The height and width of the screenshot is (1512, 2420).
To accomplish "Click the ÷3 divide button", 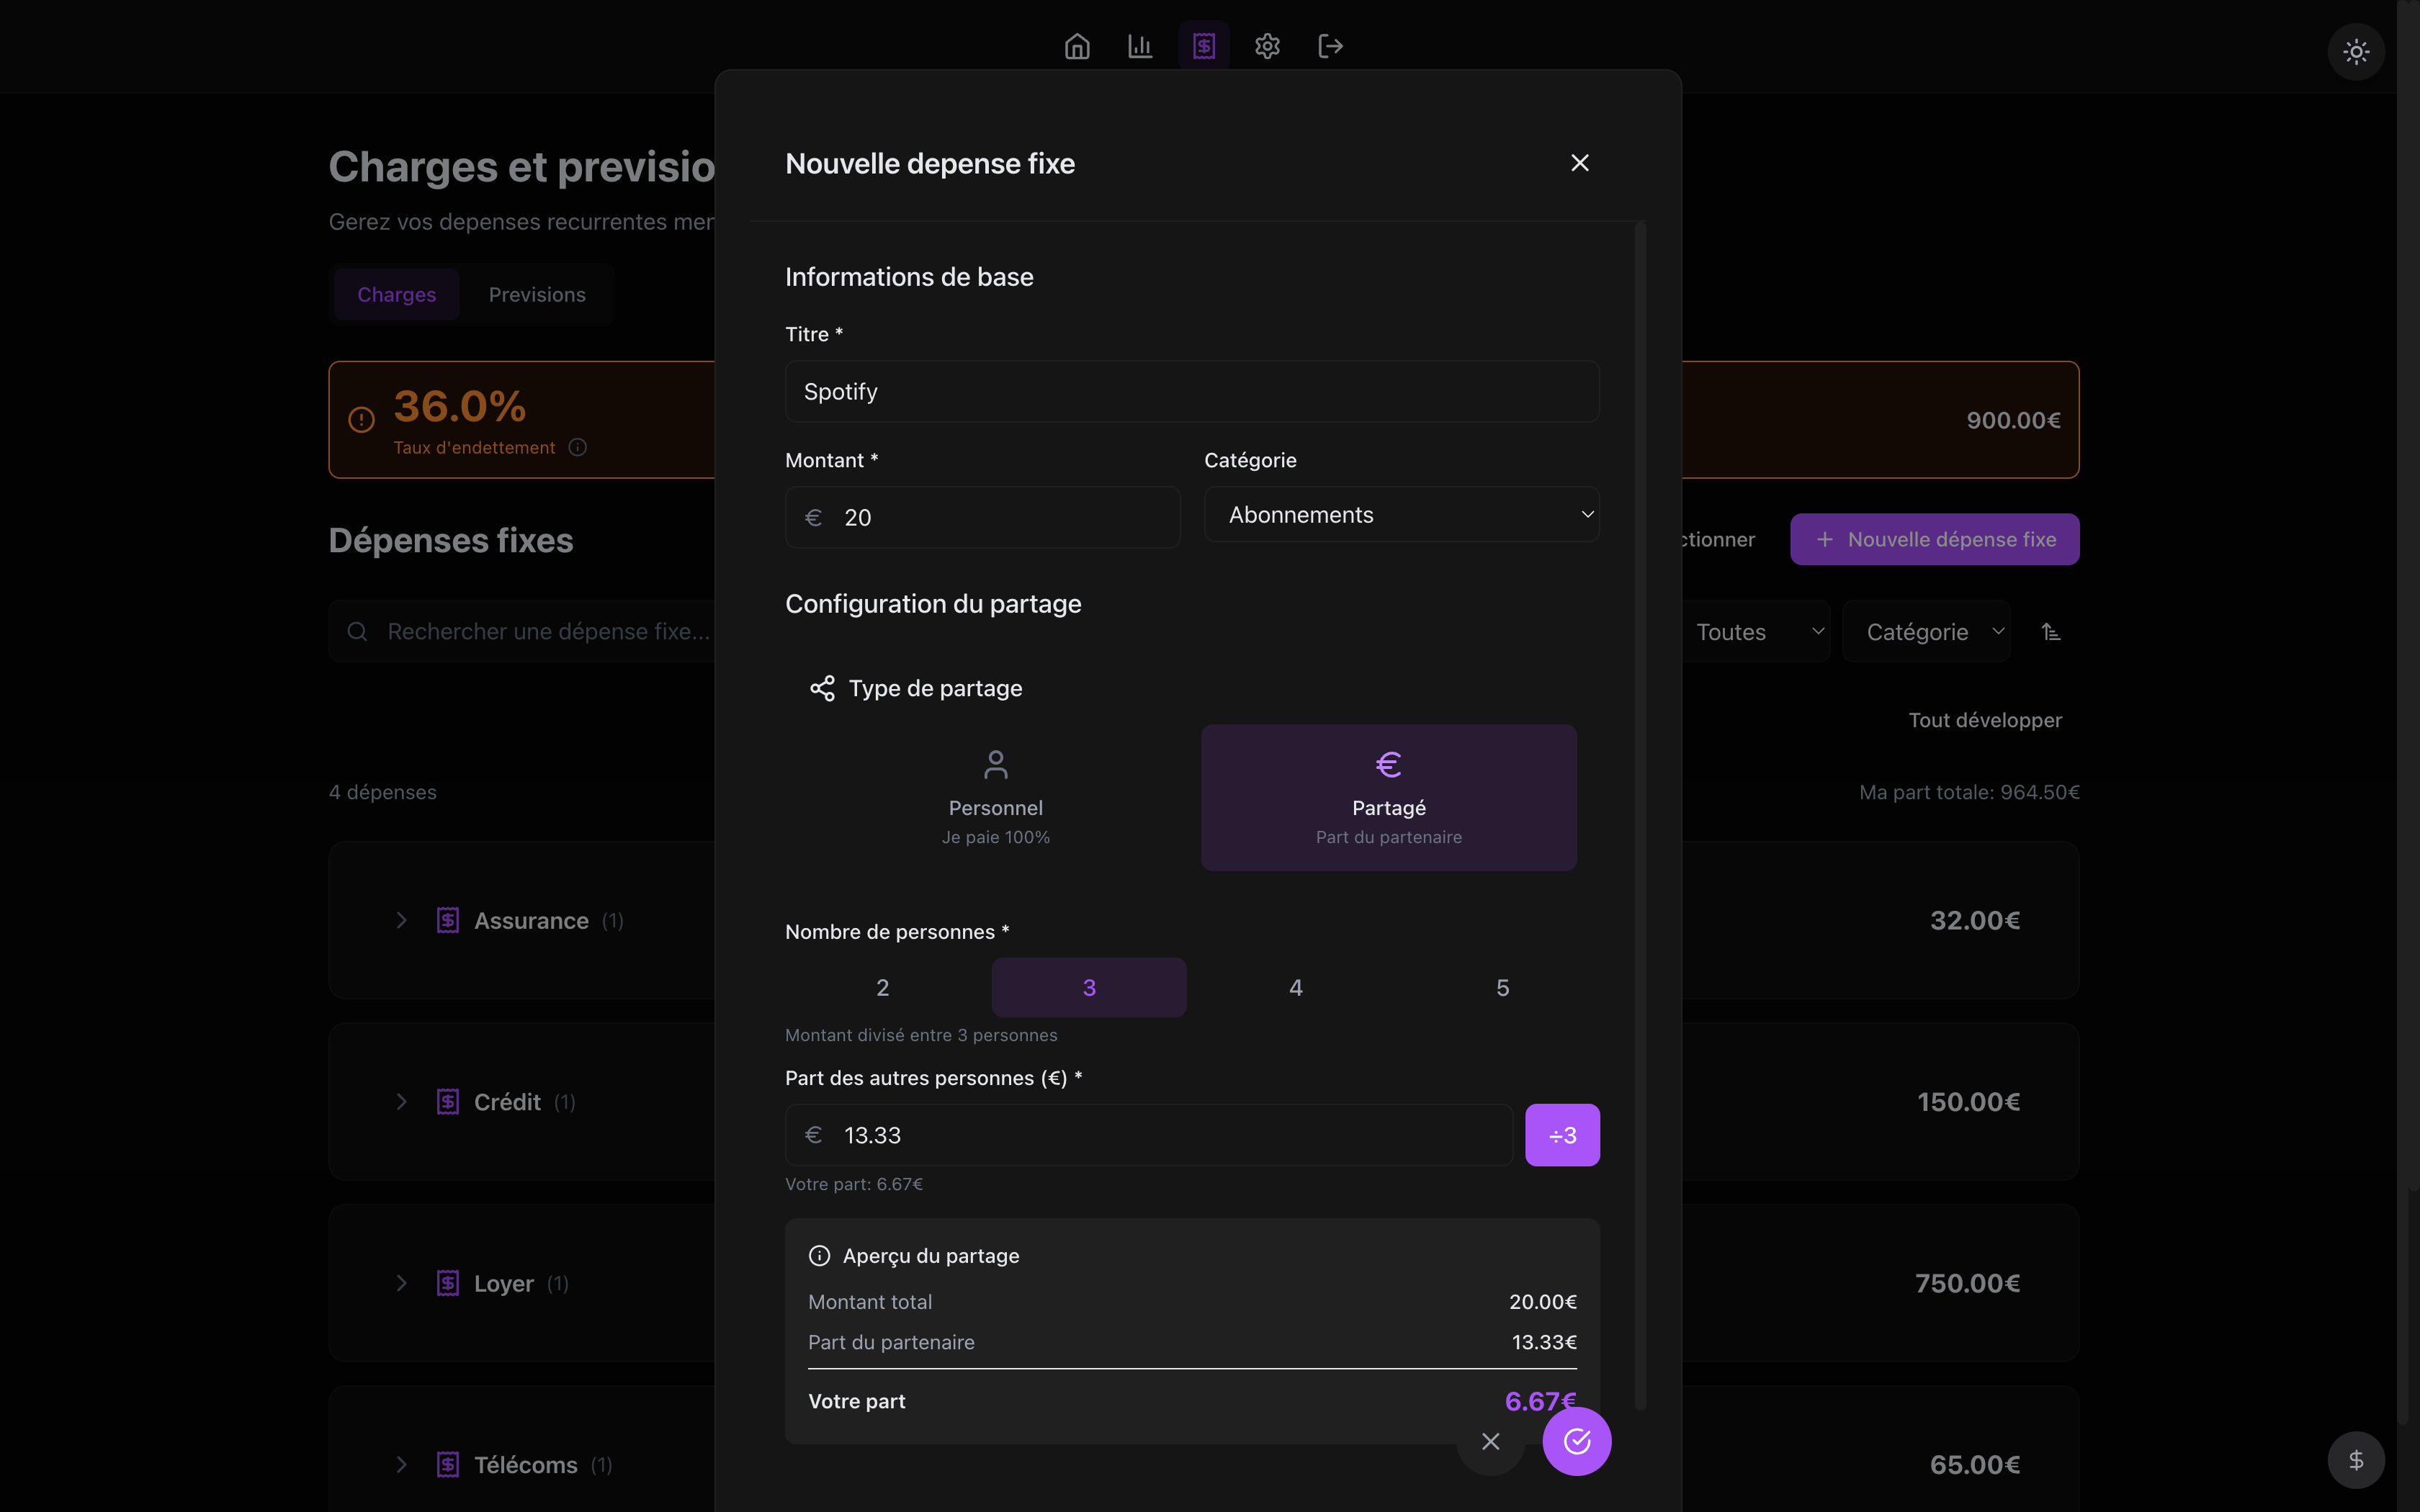I will (1562, 1135).
